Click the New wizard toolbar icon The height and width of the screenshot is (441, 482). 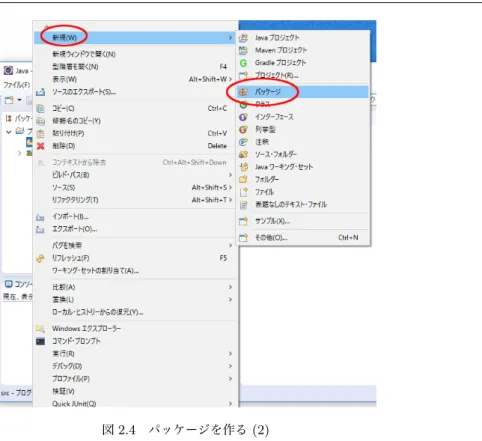click(x=9, y=100)
